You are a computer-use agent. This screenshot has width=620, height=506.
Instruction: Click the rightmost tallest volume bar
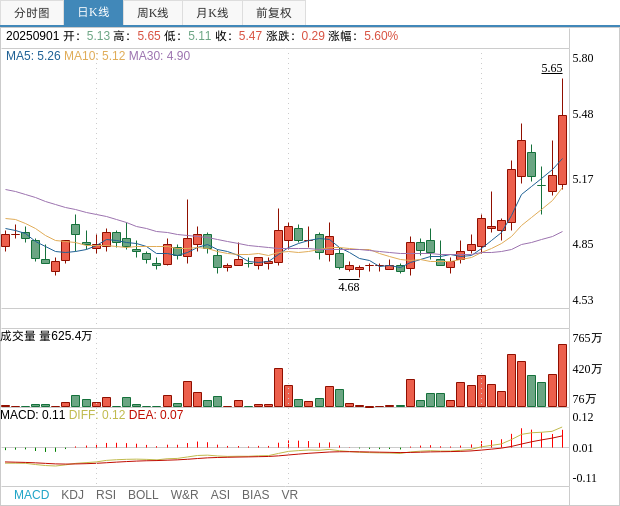click(x=562, y=375)
